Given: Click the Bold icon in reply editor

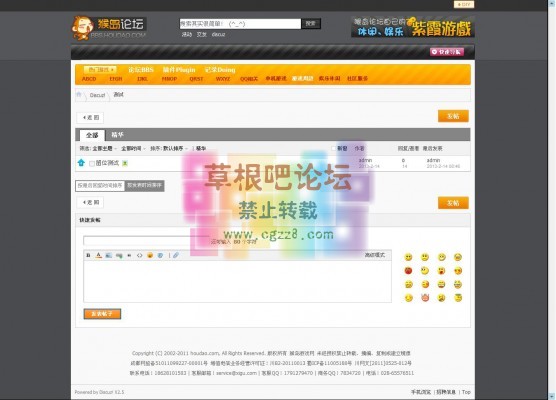Looking at the screenshot, I should 88,255.
